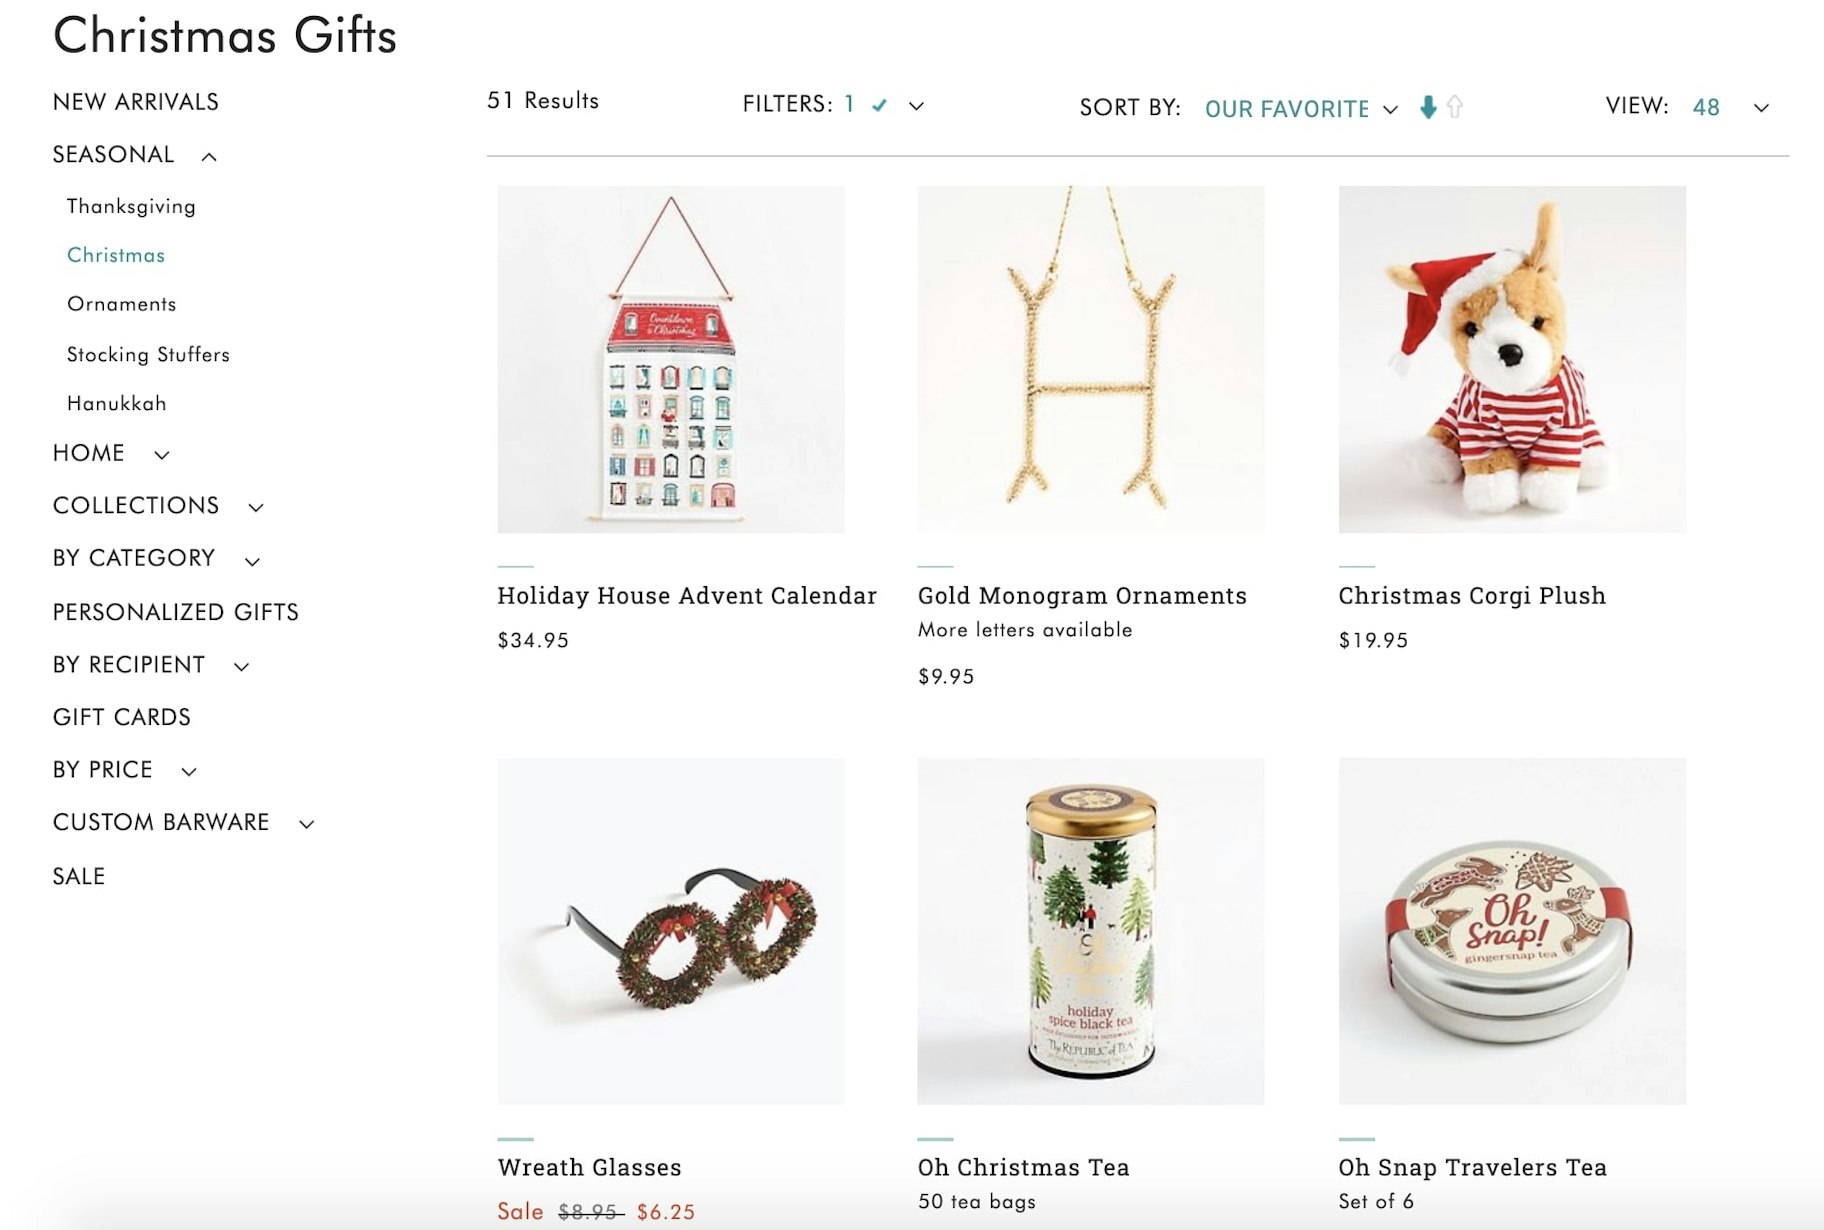Change the View count dropdown
This screenshot has width=1824, height=1230.
pyautogui.click(x=1761, y=108)
